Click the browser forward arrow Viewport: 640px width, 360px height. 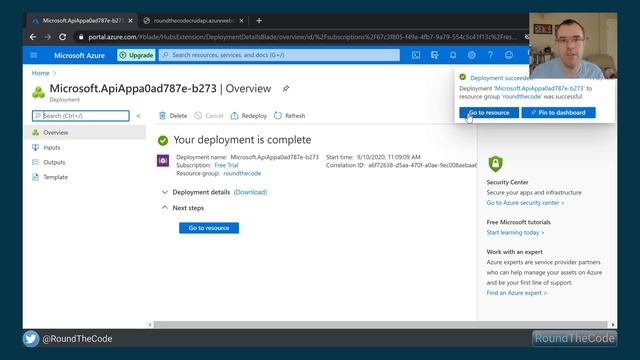click(48, 37)
